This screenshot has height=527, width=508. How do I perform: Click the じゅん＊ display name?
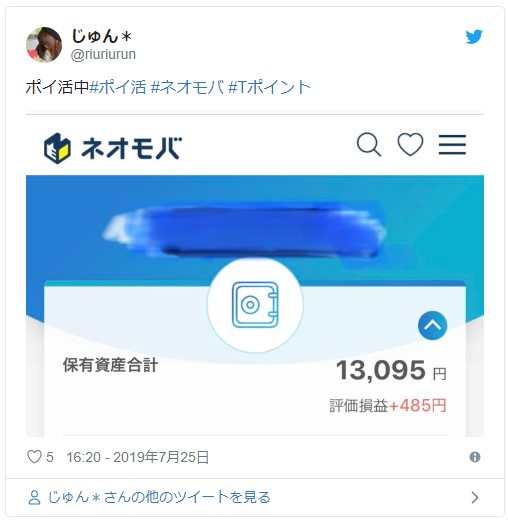[101, 36]
